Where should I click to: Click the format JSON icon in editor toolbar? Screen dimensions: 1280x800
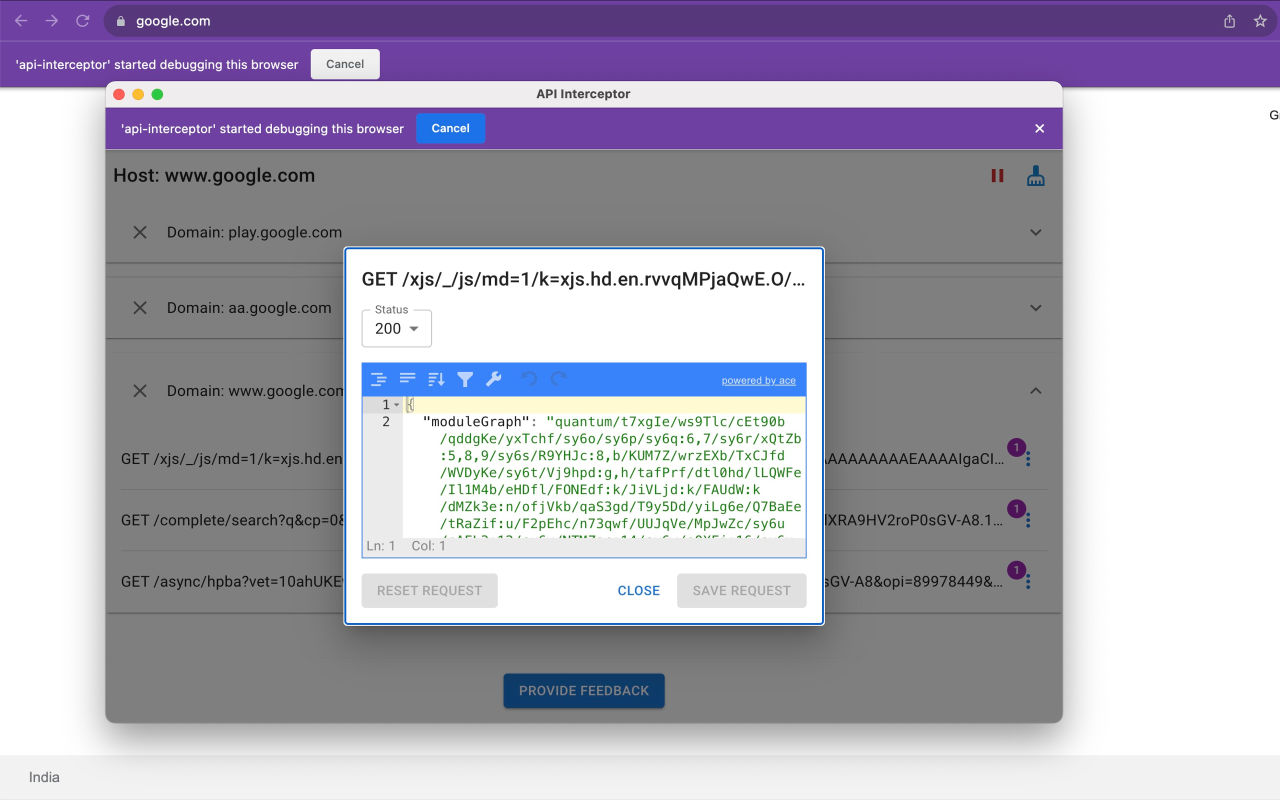click(378, 379)
